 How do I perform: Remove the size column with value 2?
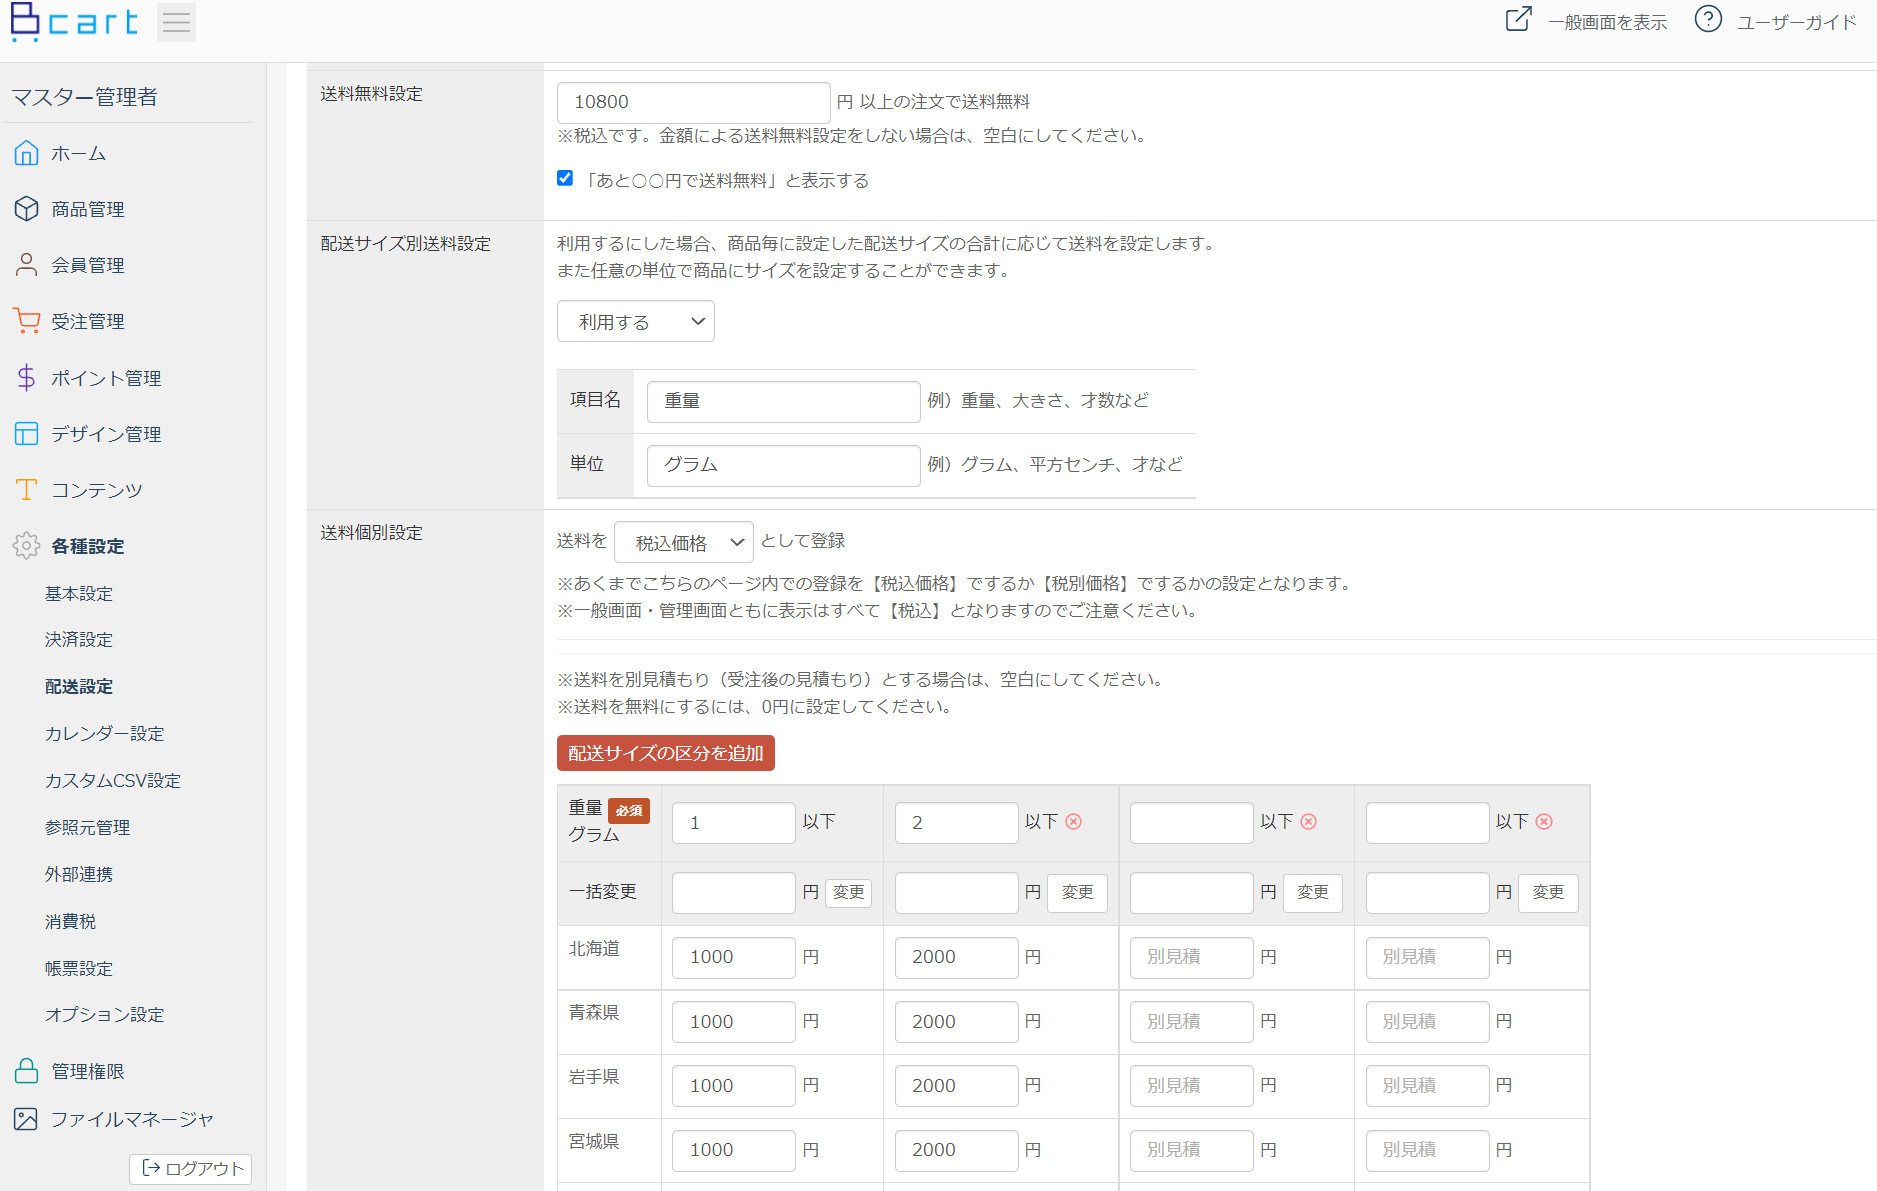(x=1074, y=822)
